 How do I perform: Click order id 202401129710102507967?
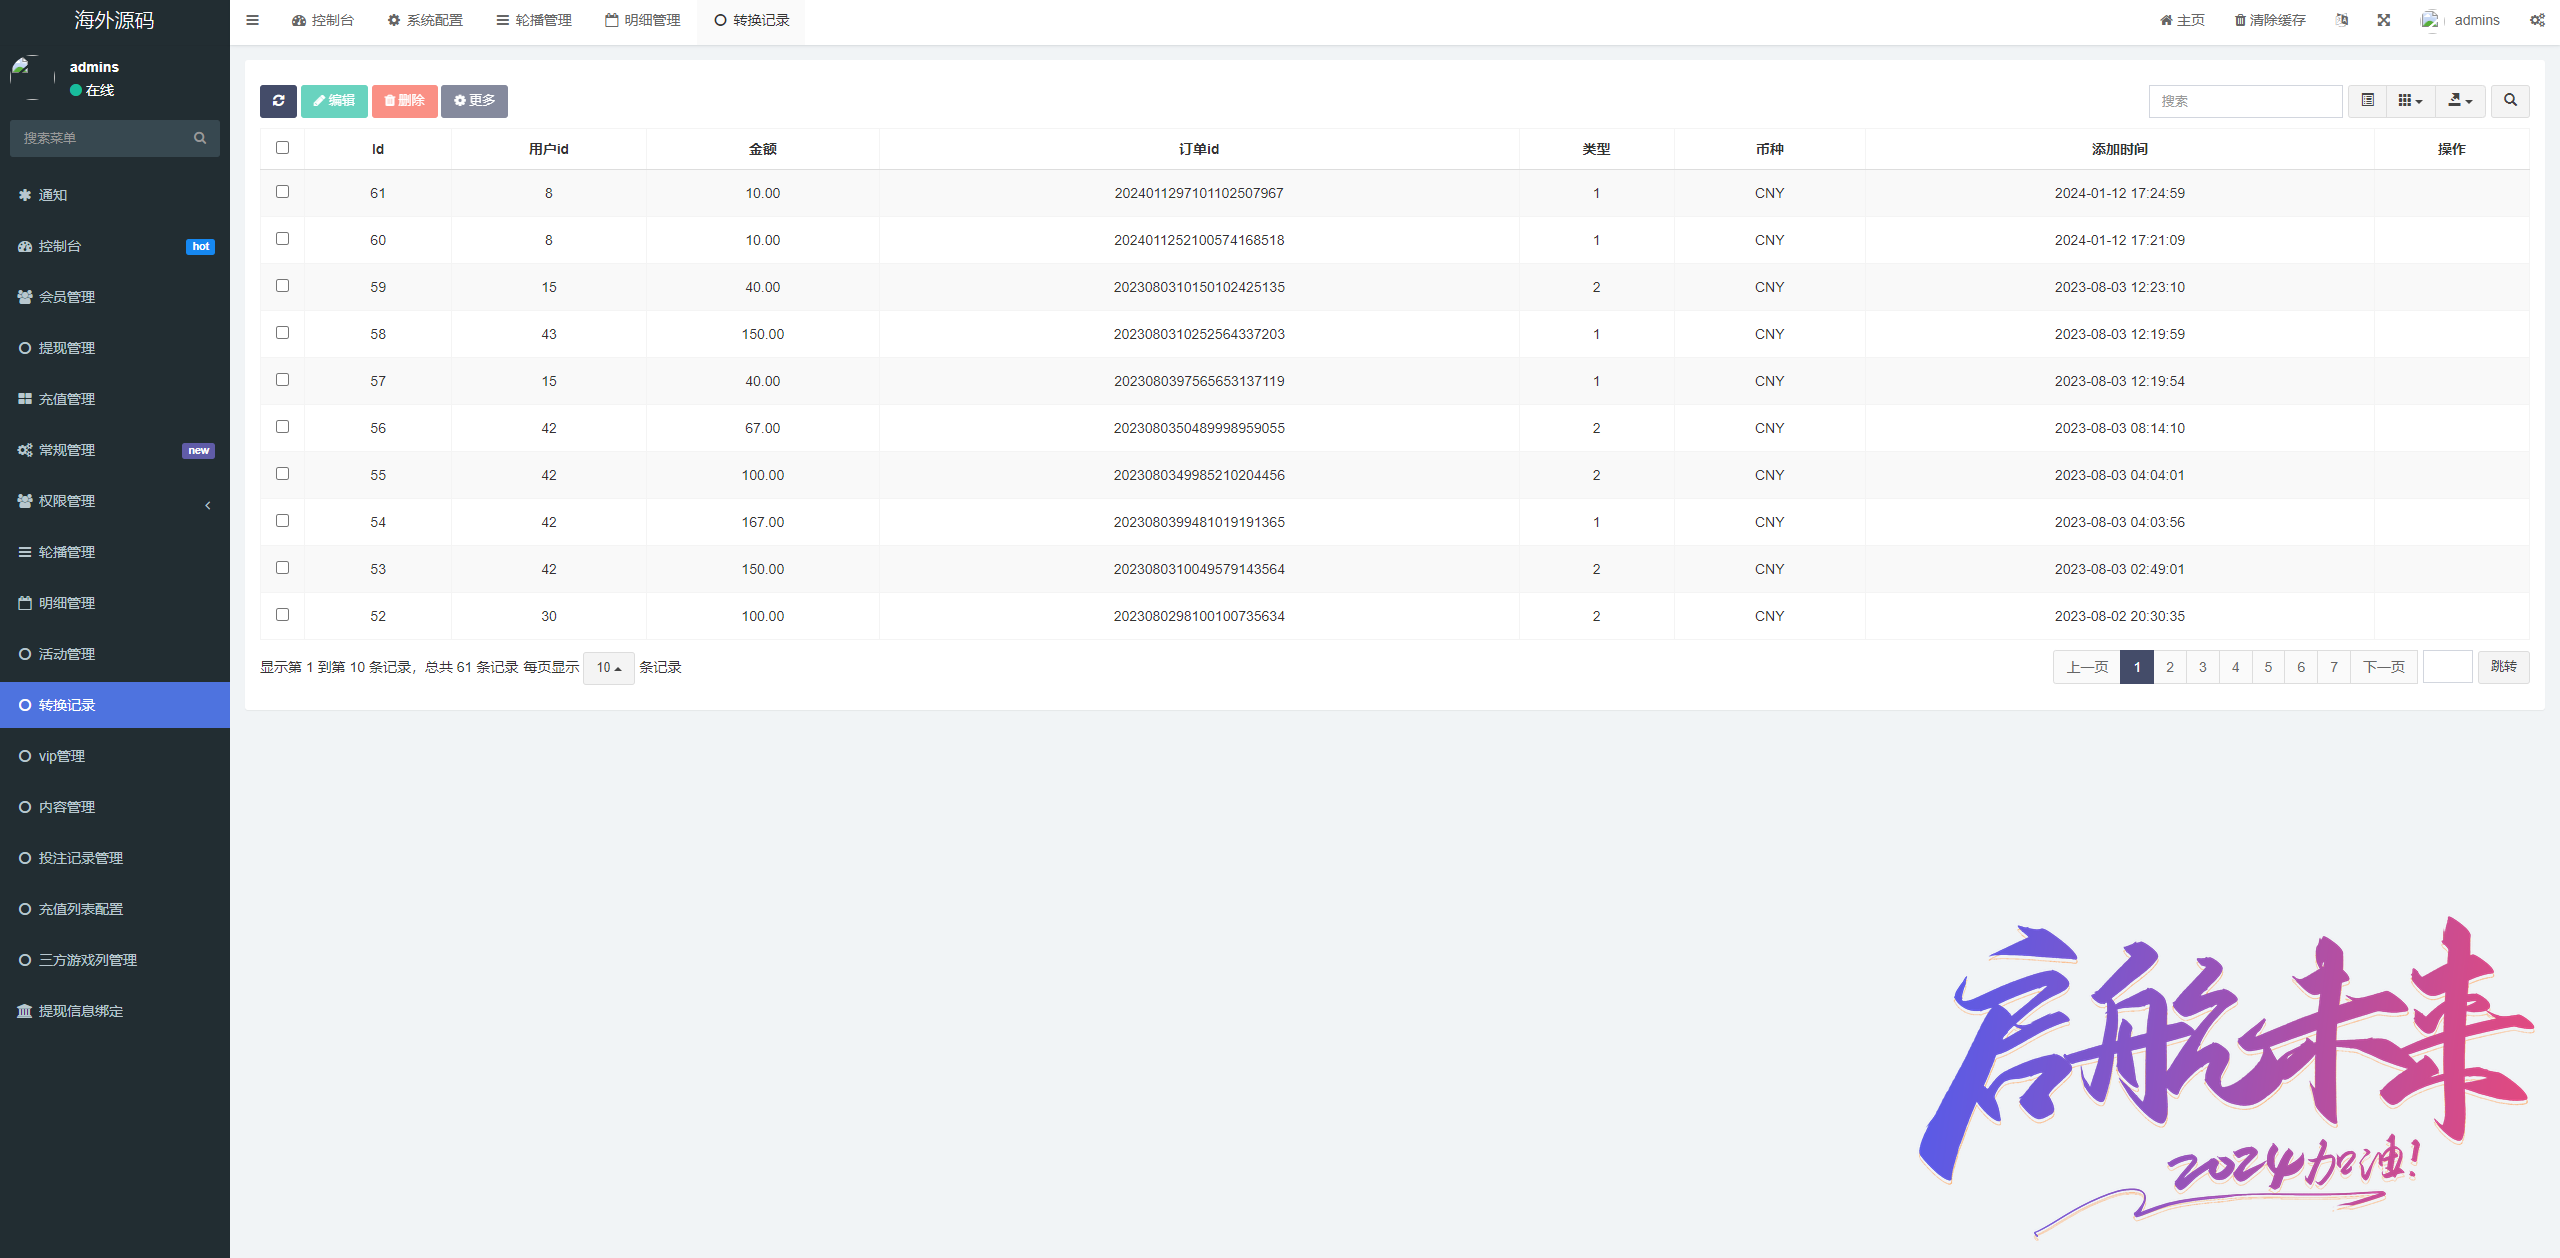pyautogui.click(x=1199, y=193)
